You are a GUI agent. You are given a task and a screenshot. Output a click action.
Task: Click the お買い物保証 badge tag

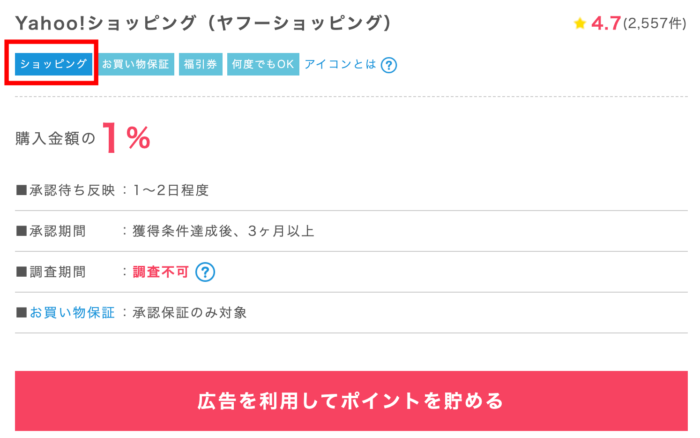tap(136, 65)
